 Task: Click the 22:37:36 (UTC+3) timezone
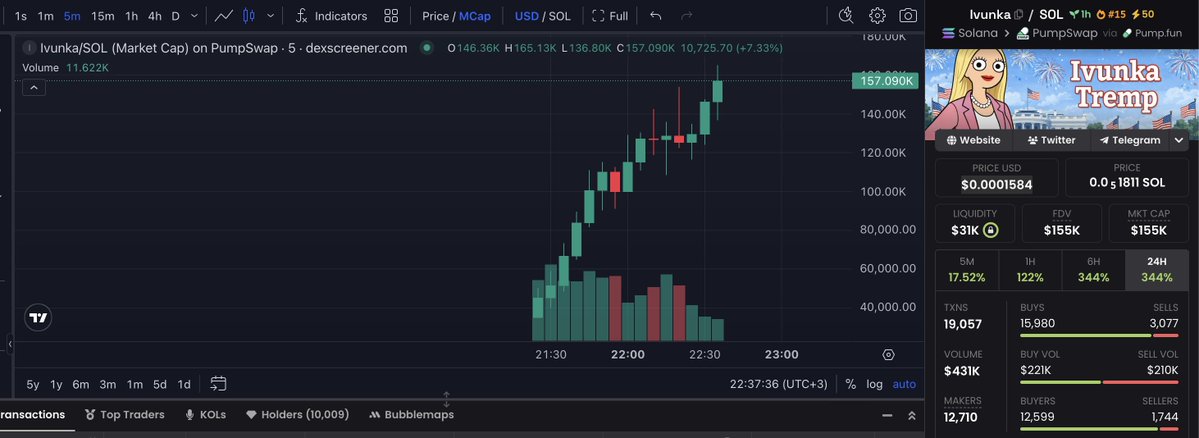tap(778, 384)
